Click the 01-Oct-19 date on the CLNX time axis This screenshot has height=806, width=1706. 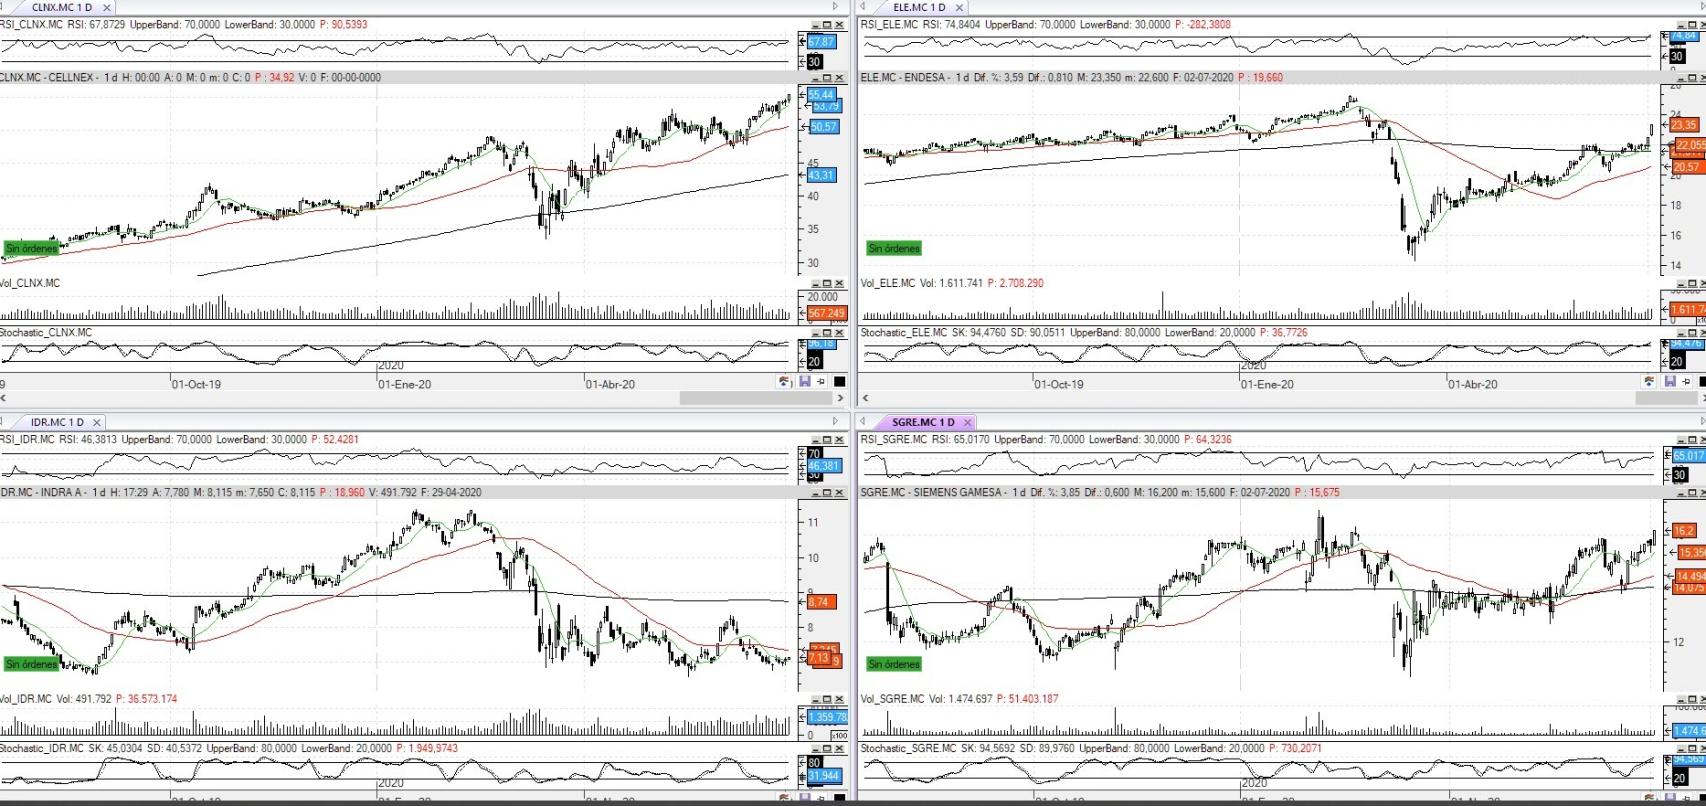(x=197, y=384)
